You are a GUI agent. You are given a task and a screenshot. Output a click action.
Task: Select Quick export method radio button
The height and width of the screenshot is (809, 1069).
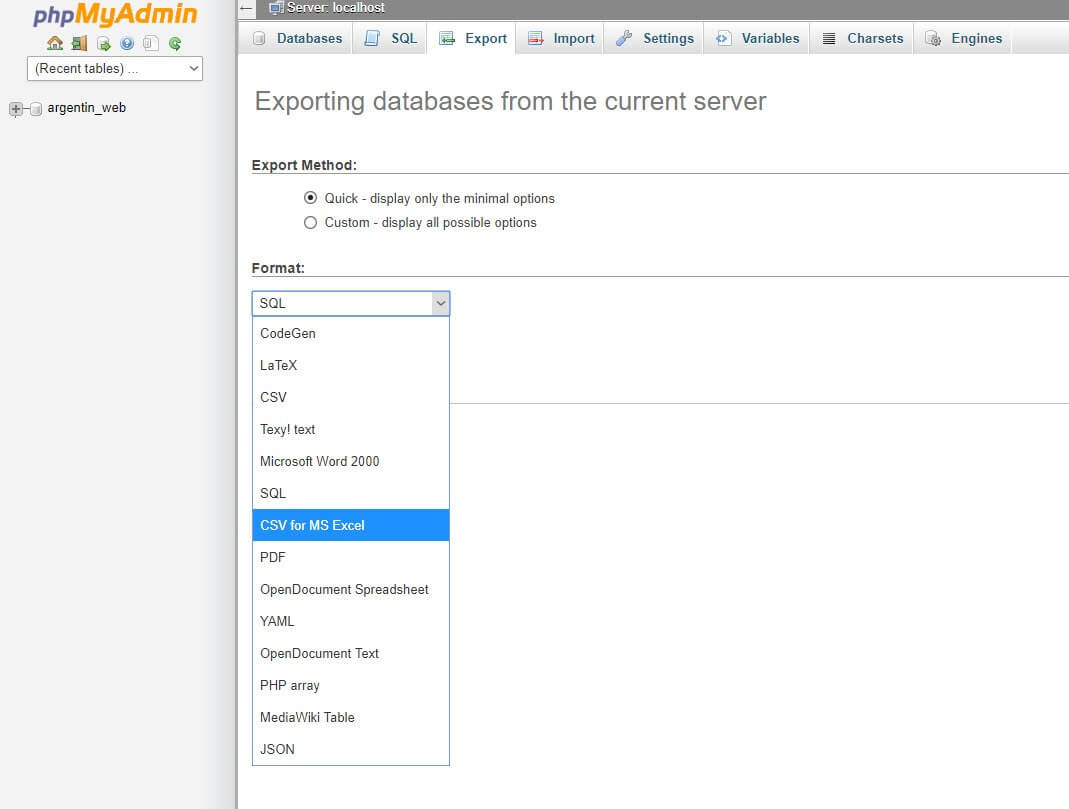[310, 198]
